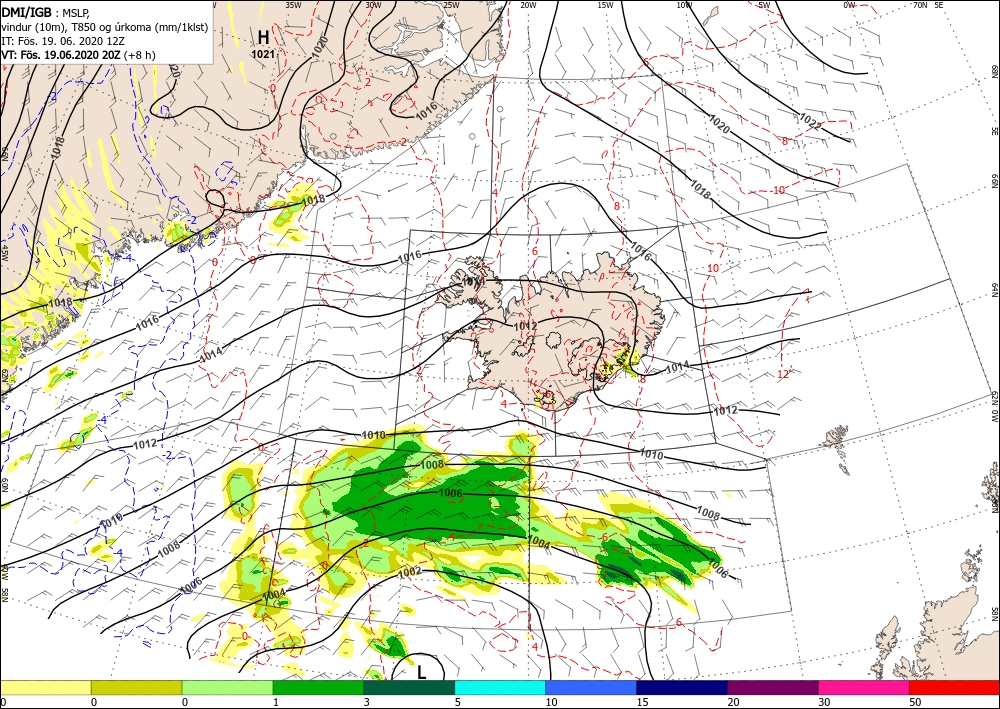
Task: Pick the cyan 5–10 mm legend swatch
Action: tap(500, 687)
